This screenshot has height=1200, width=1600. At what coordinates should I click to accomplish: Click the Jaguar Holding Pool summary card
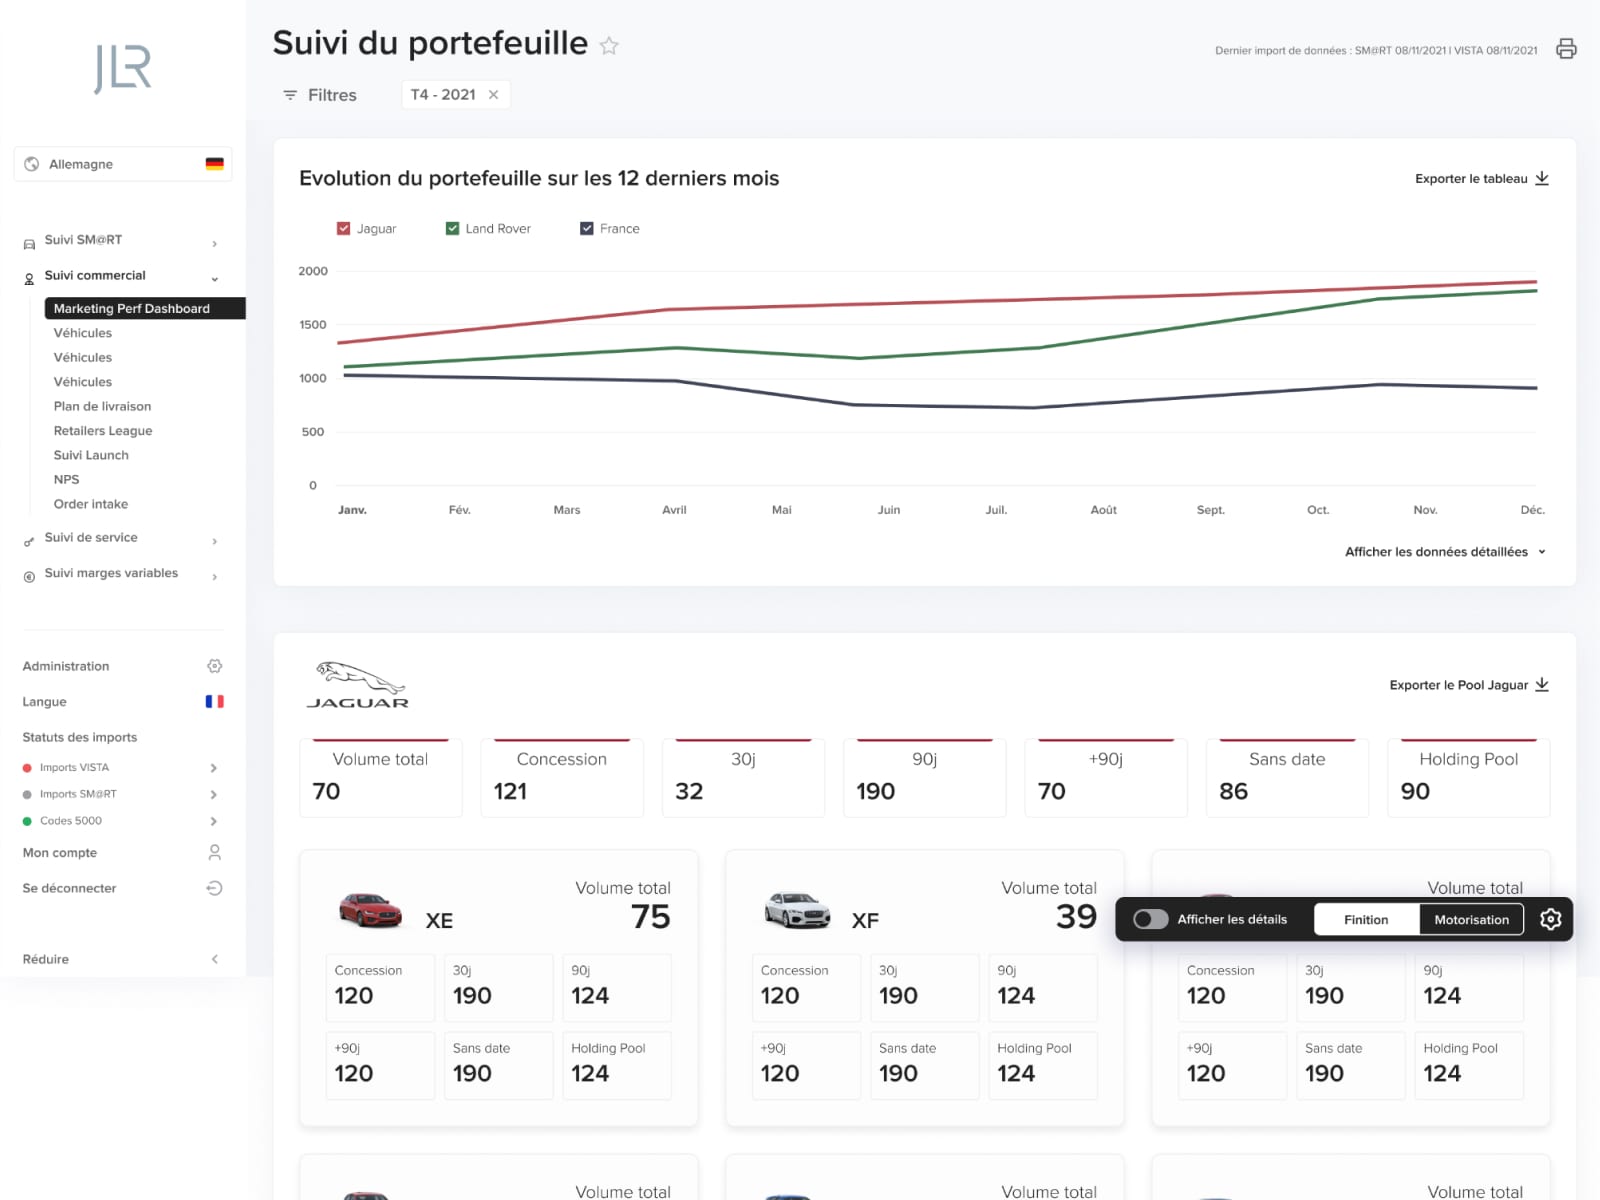pos(1469,778)
